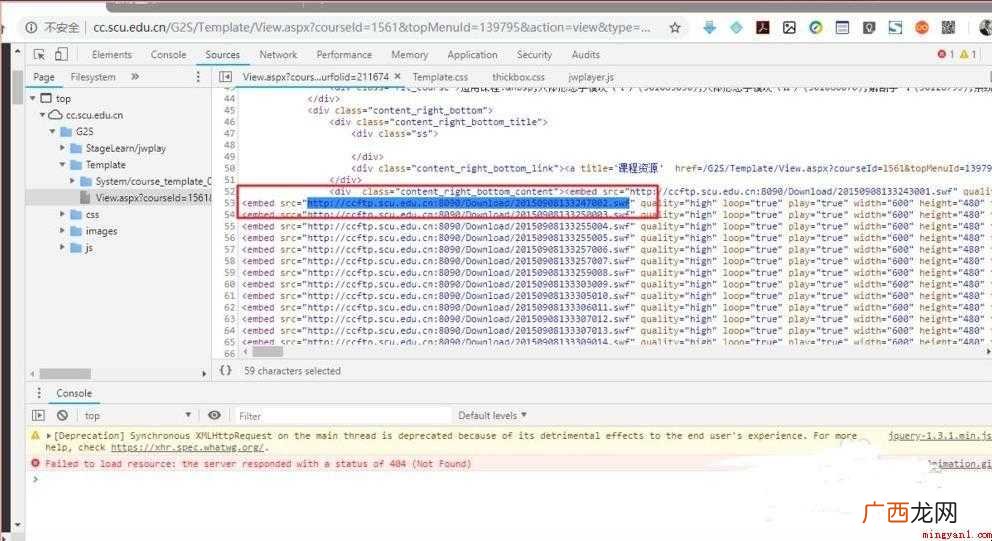The height and width of the screenshot is (541, 992).
Task: Show the console sidebar icon
Action: (x=39, y=416)
